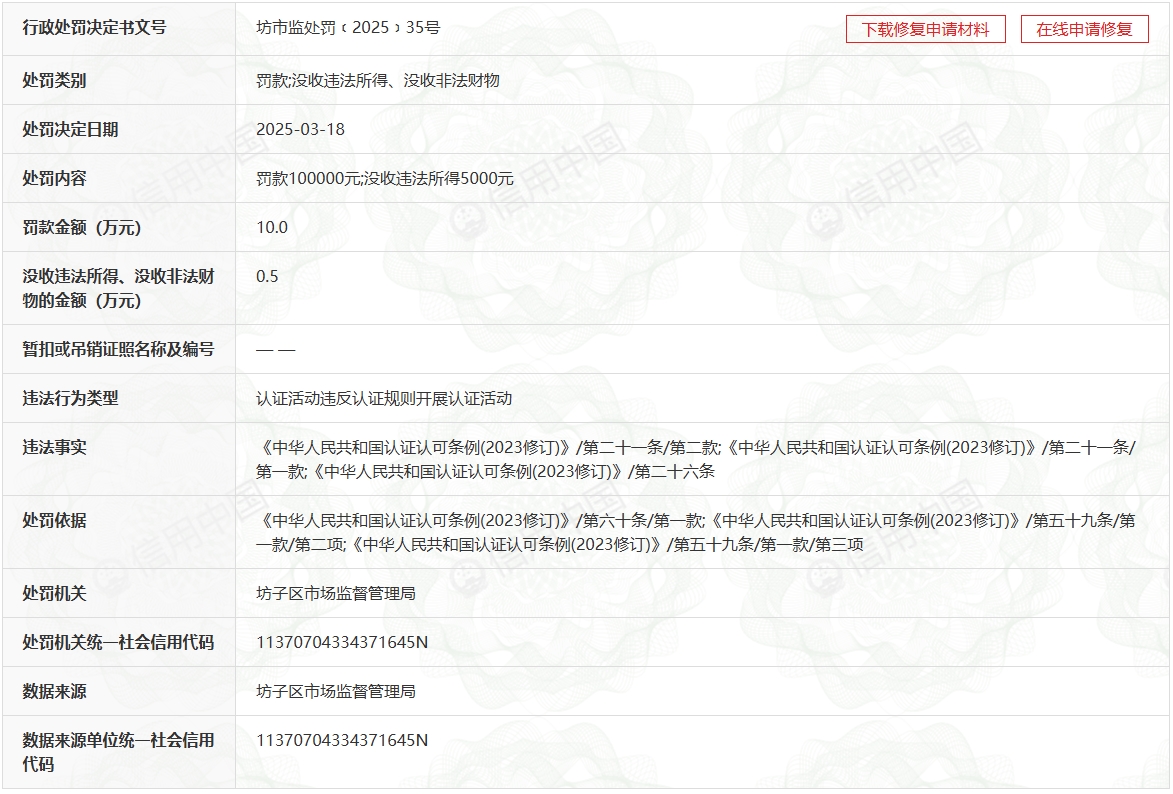Image resolution: width=1173 pixels, height=794 pixels.
Task: Click the 处罚依据 legal citation text
Action: point(695,532)
